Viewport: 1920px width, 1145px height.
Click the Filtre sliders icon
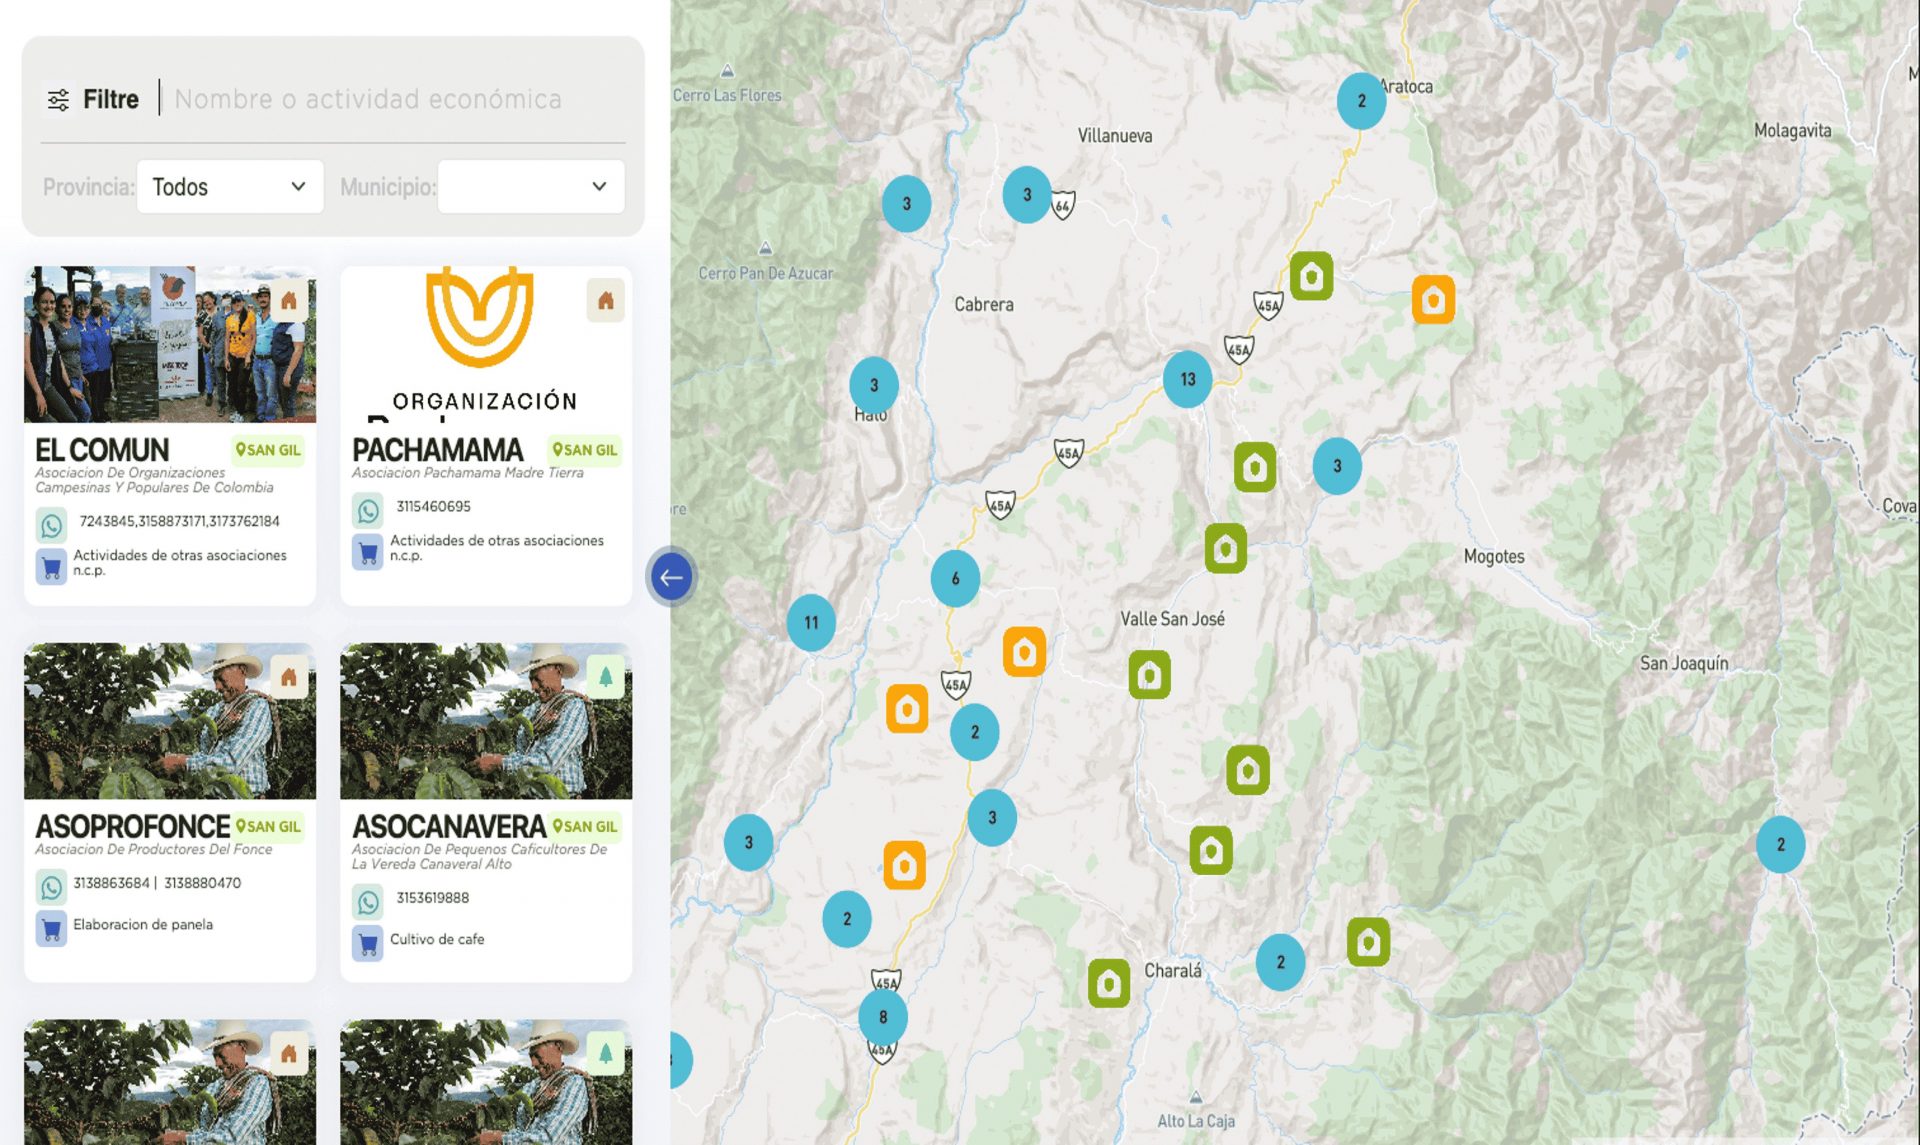point(58,99)
